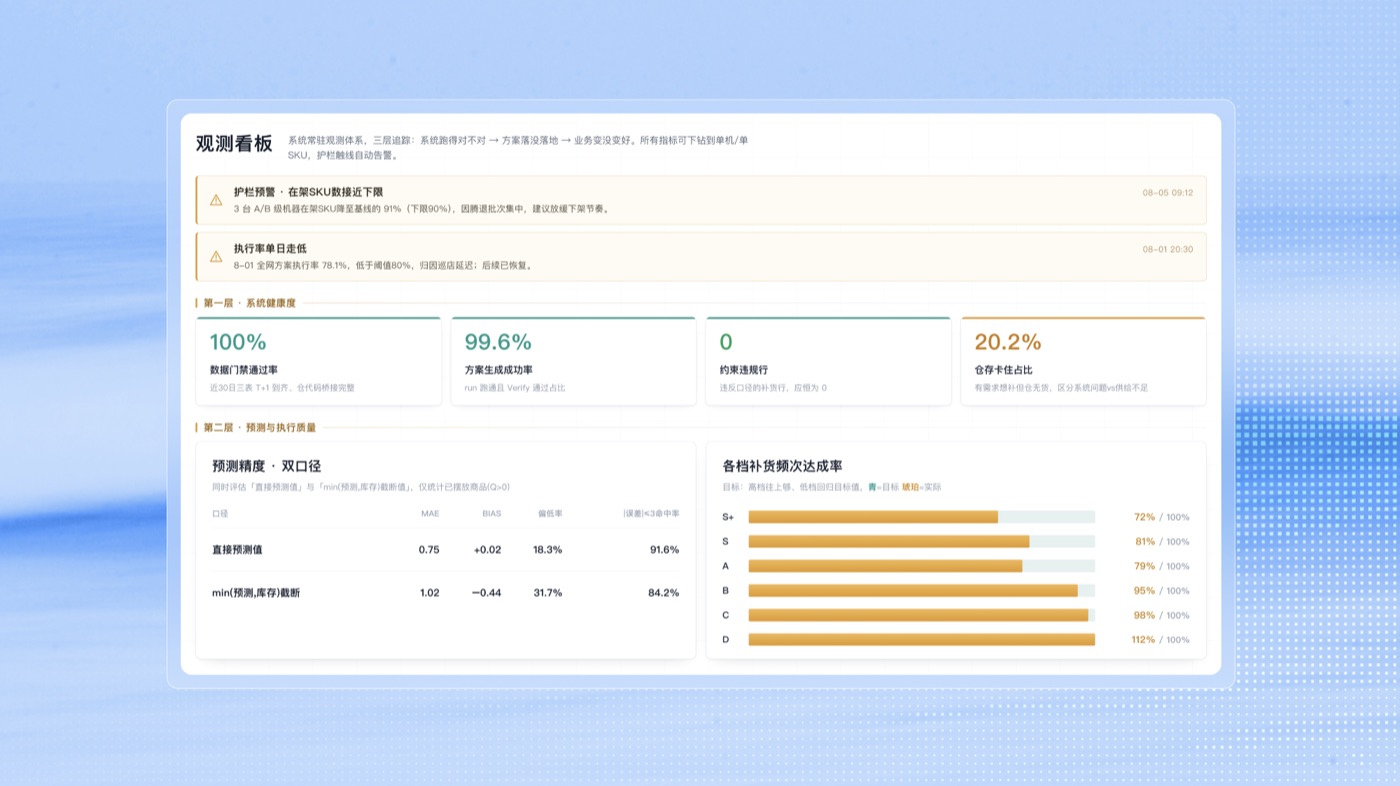
Task: Select the 直接预测值 row label
Action: pos(237,550)
